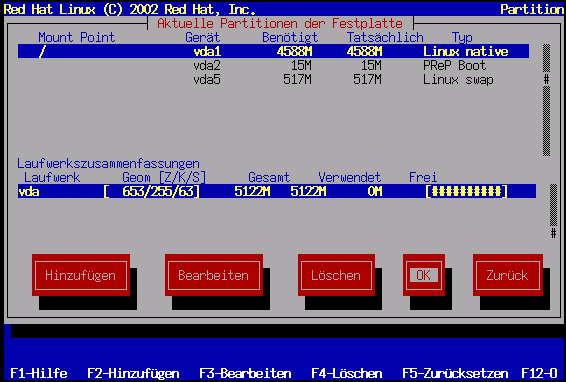Click the Typ column header

[x=462, y=37]
